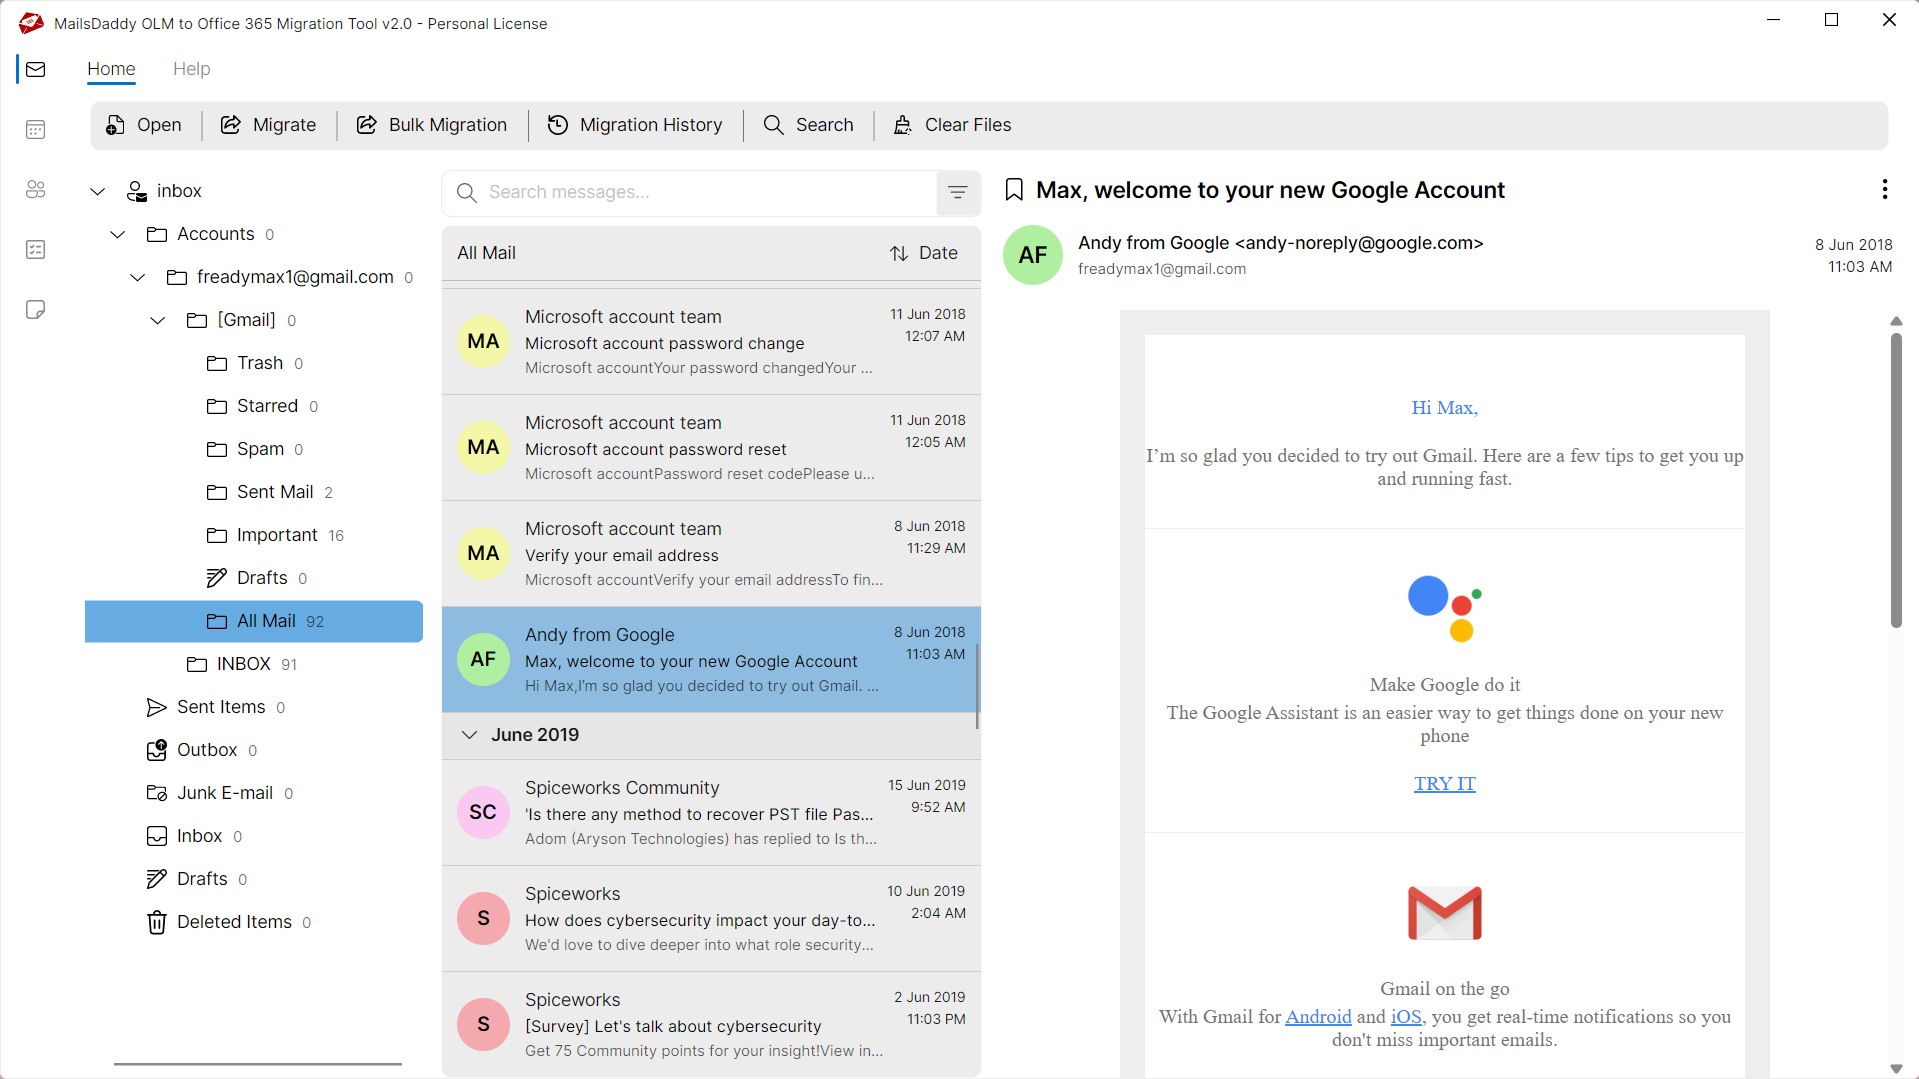Click the Open file toolbar button
The image size is (1919, 1079).
click(x=144, y=125)
